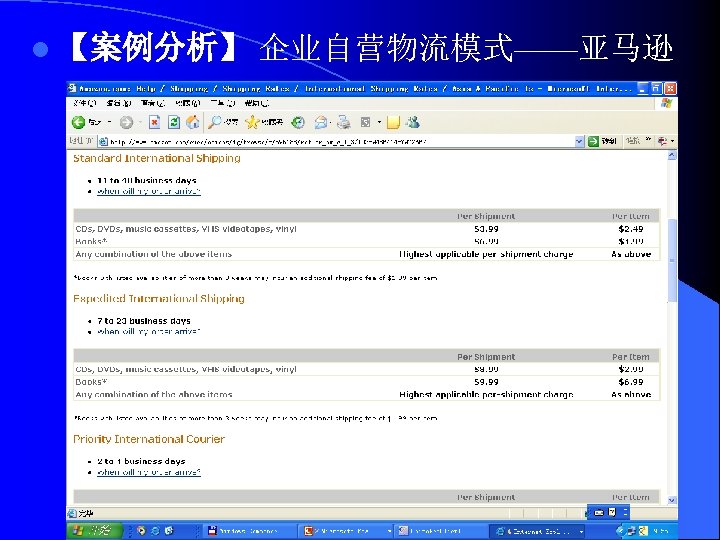720x540 pixels.
Task: Click the web page scrollbar up arrow
Action: [x=672, y=156]
